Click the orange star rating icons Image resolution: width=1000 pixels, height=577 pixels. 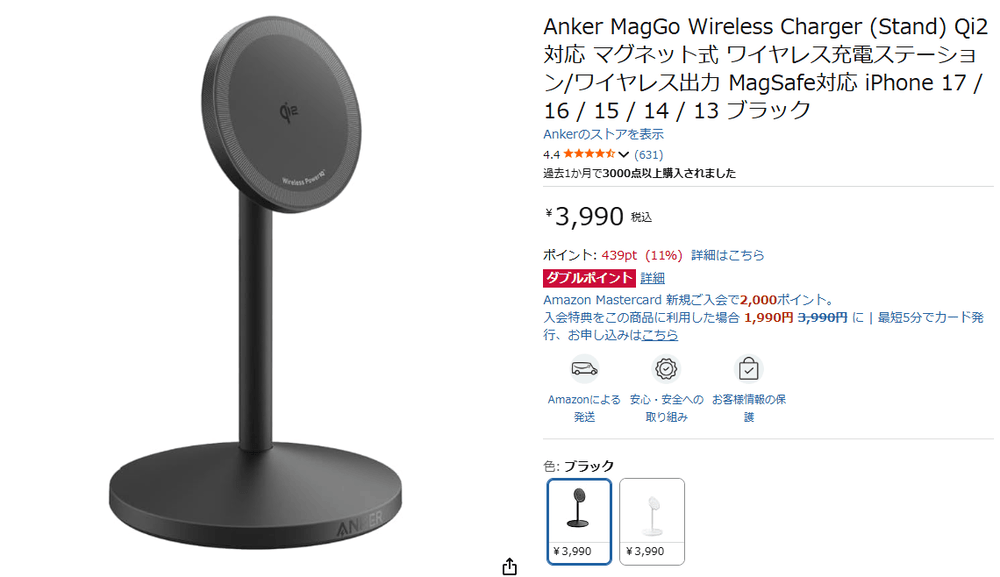pos(589,154)
